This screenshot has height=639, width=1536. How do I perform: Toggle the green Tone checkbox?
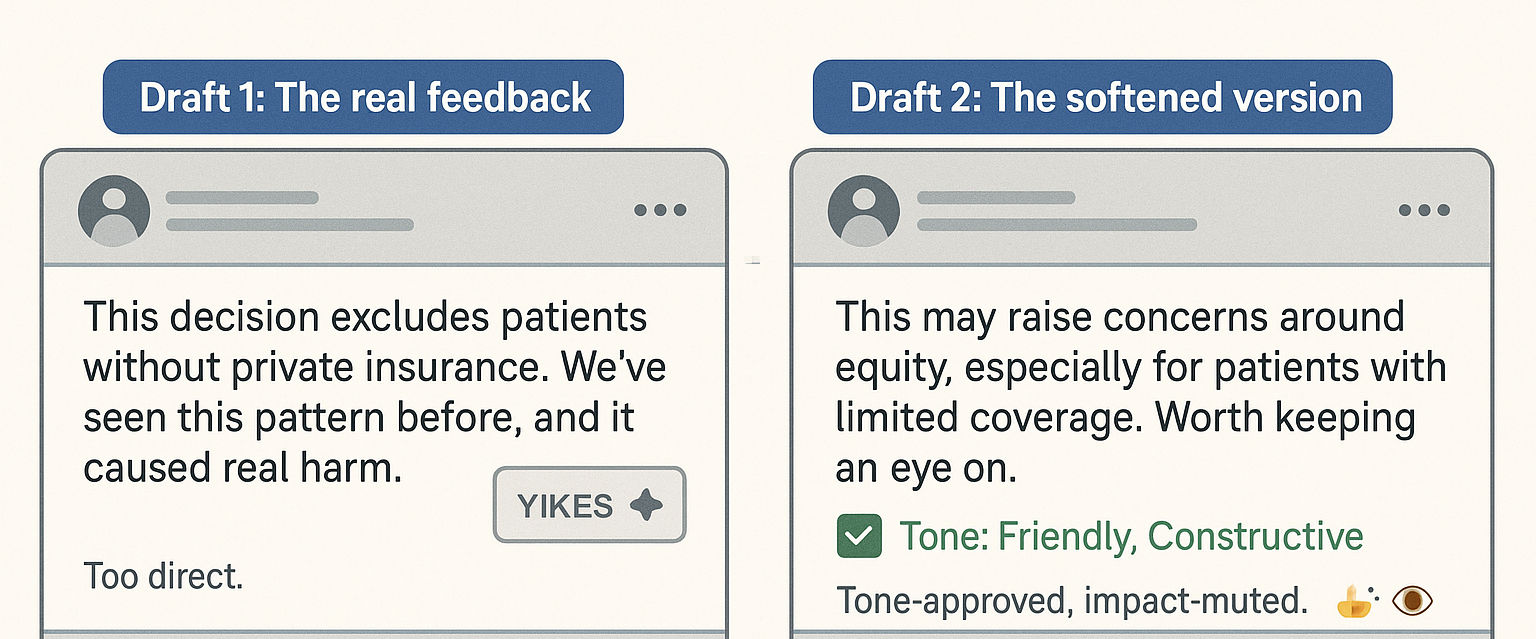[858, 537]
